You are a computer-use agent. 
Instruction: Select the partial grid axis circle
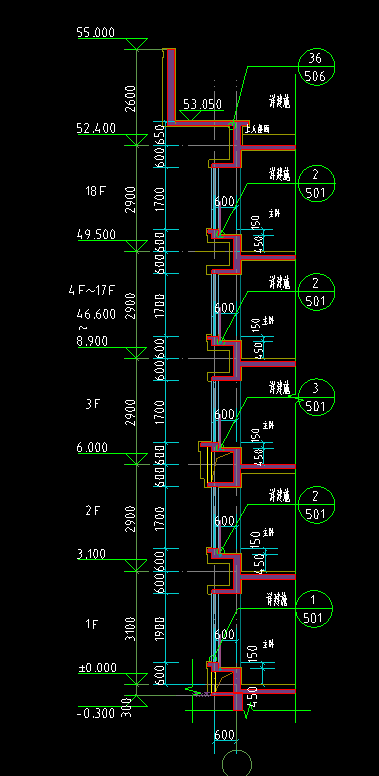click(237, 763)
